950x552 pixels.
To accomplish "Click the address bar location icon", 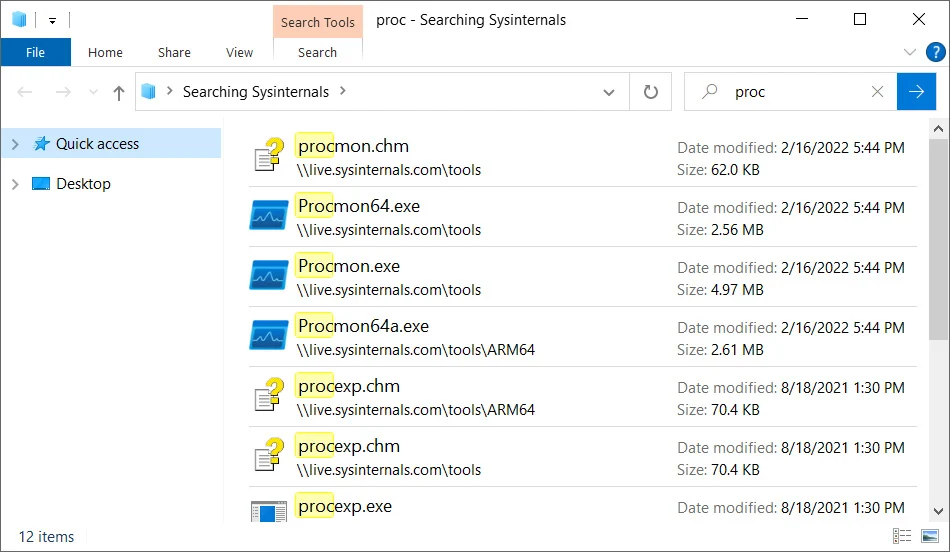I will 148,91.
